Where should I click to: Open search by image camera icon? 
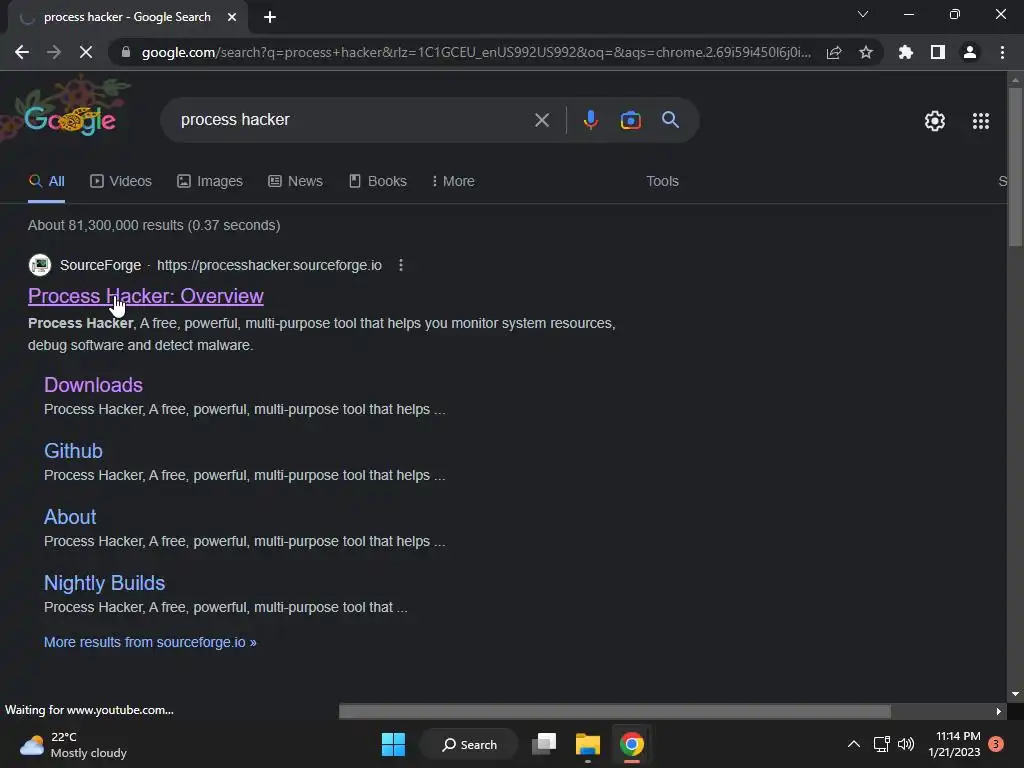pyautogui.click(x=630, y=120)
